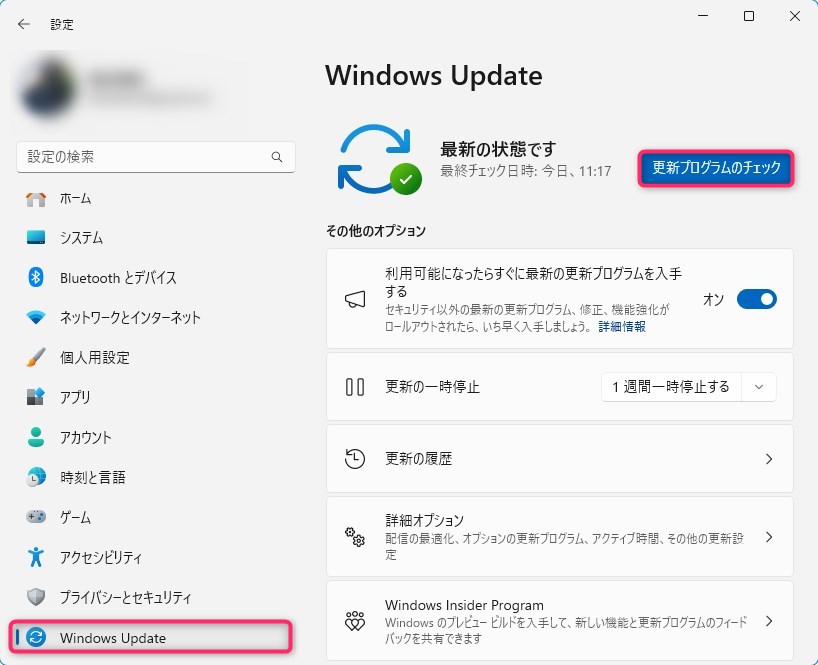
Task: Expand 更新の履歴 with the chevron
Action: (x=768, y=459)
